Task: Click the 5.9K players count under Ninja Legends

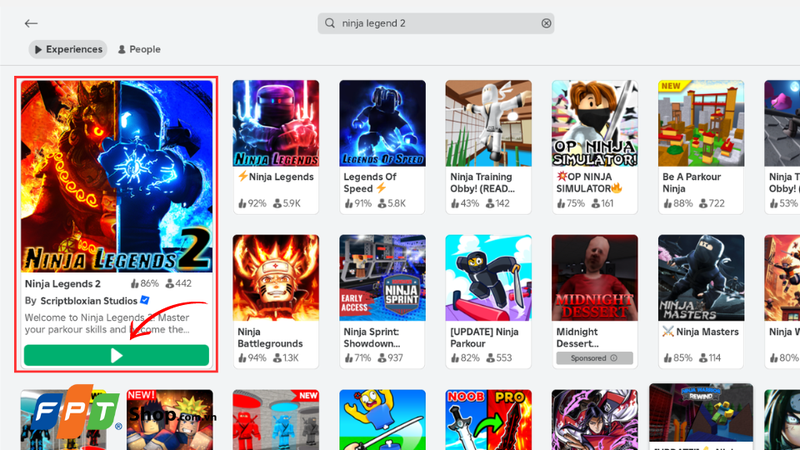Action: coord(287,204)
